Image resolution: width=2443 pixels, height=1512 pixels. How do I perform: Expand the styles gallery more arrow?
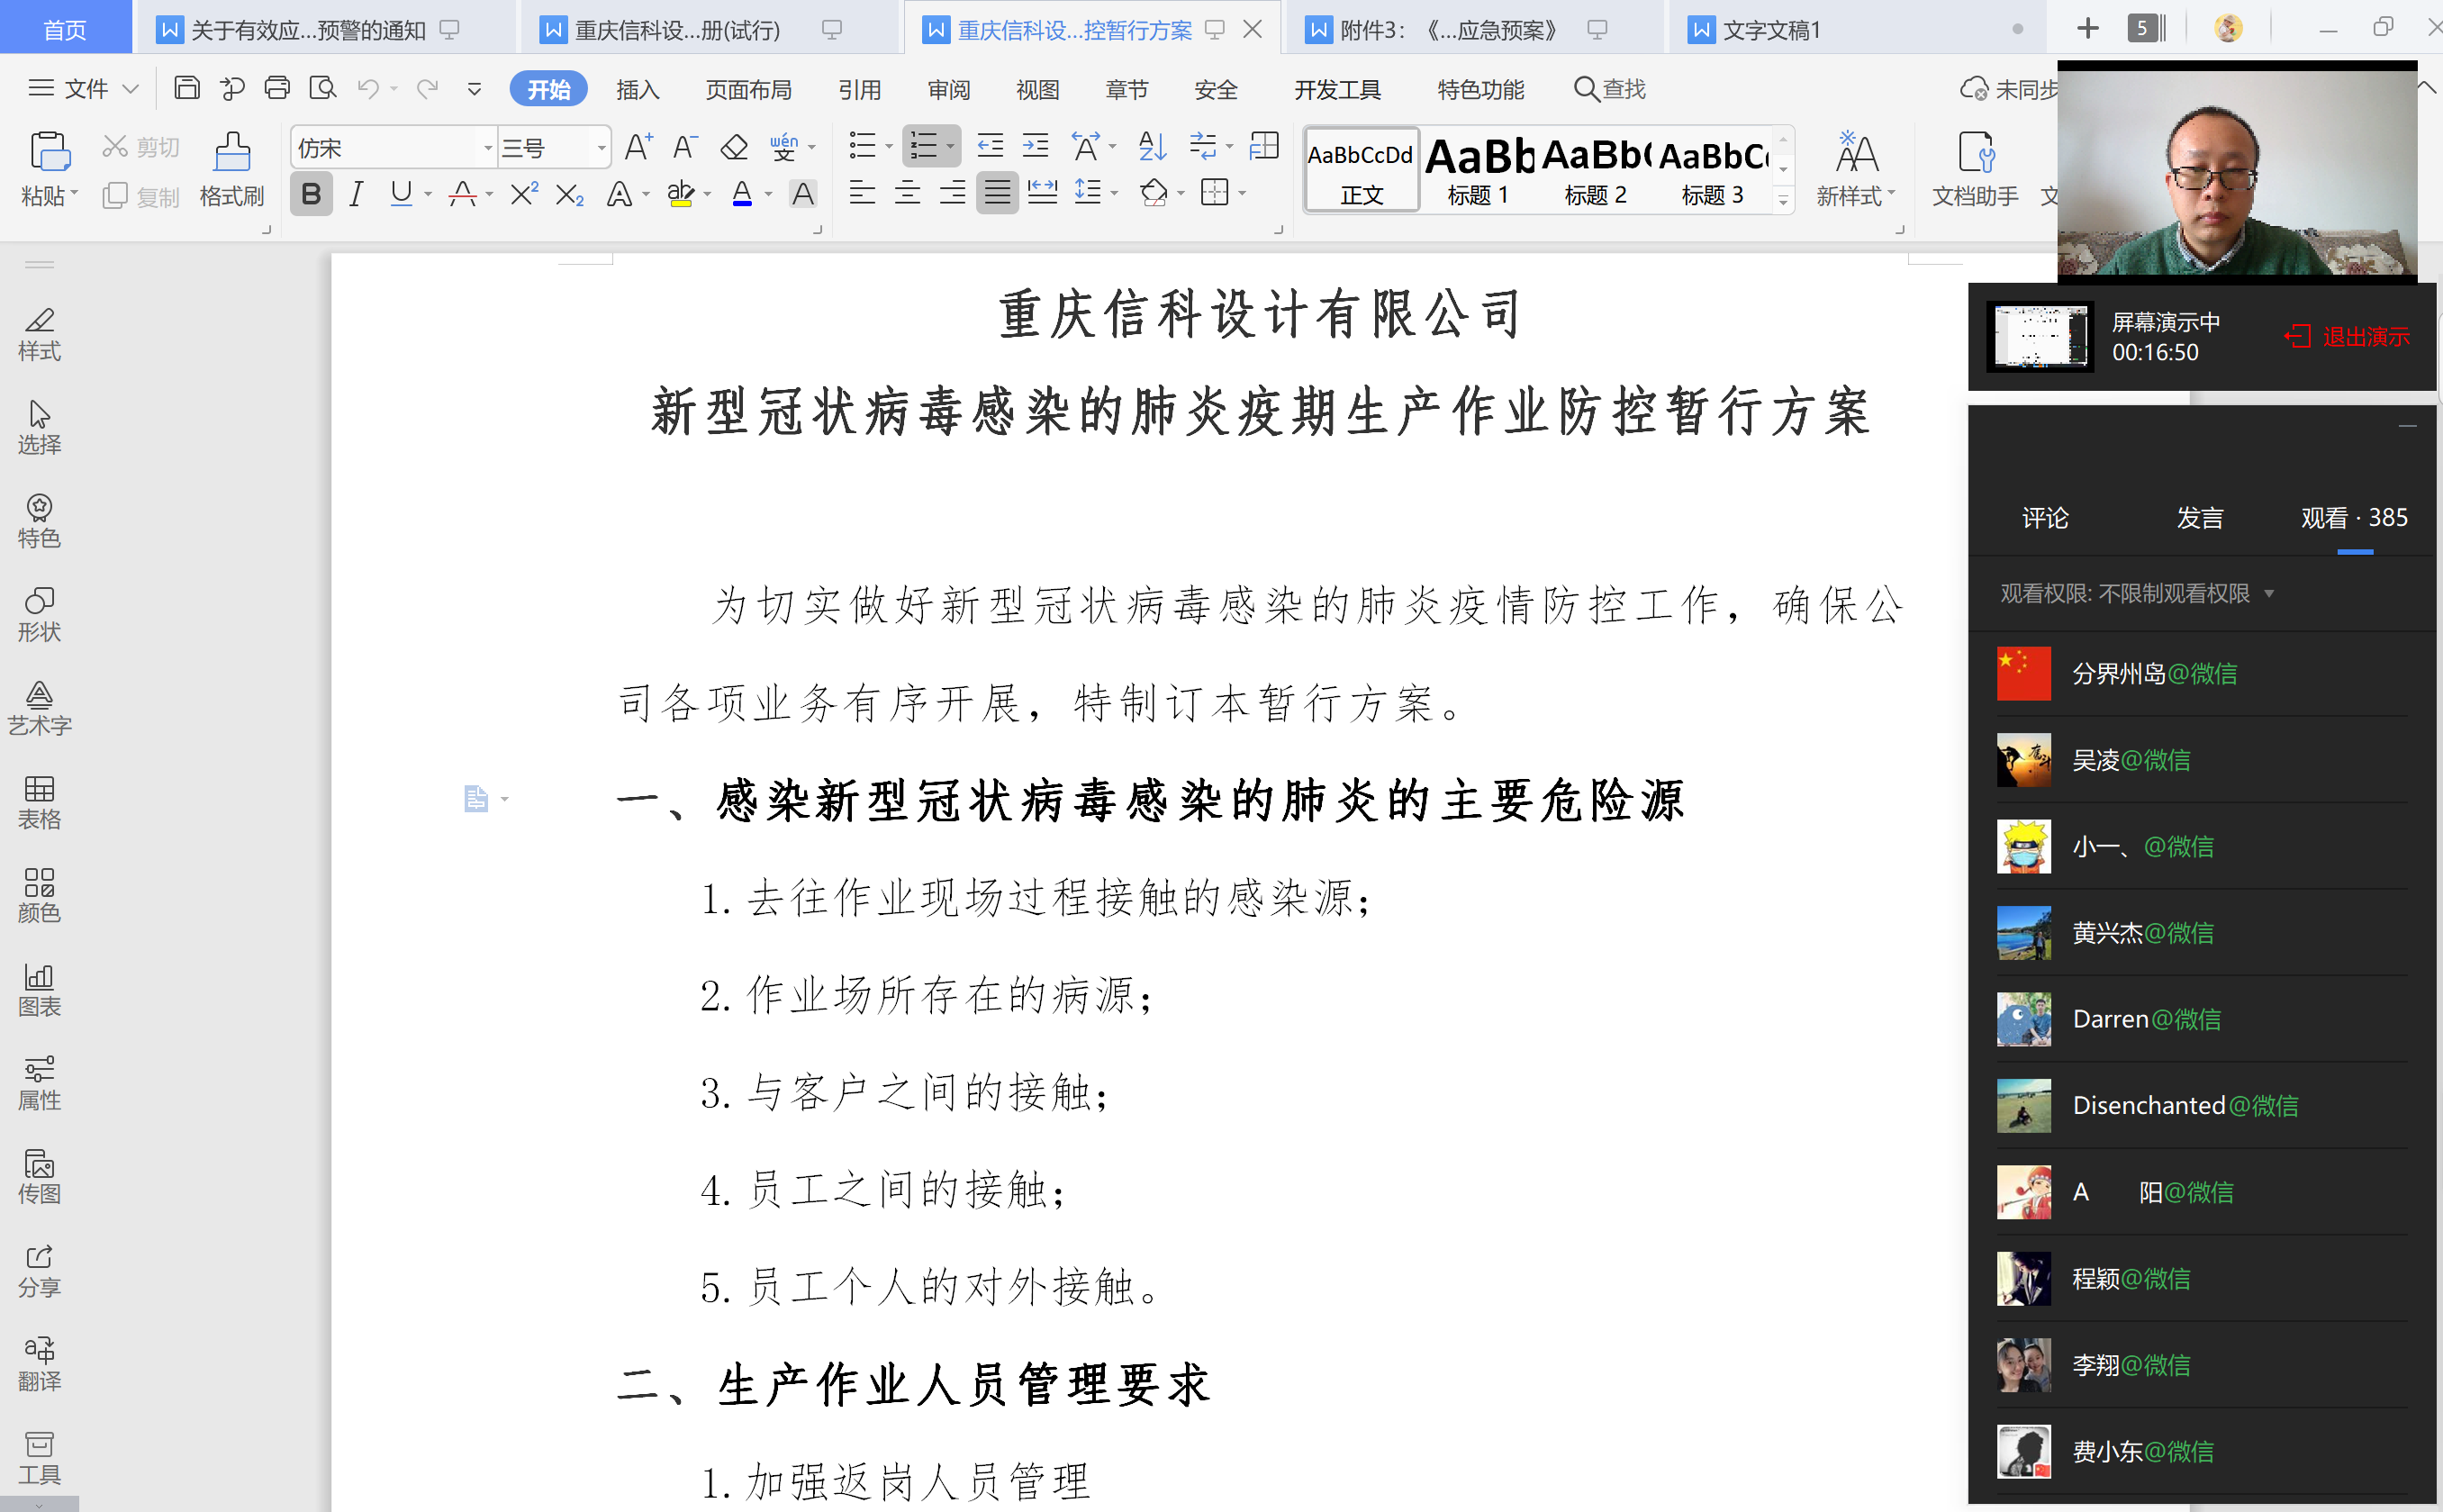coord(1783,201)
